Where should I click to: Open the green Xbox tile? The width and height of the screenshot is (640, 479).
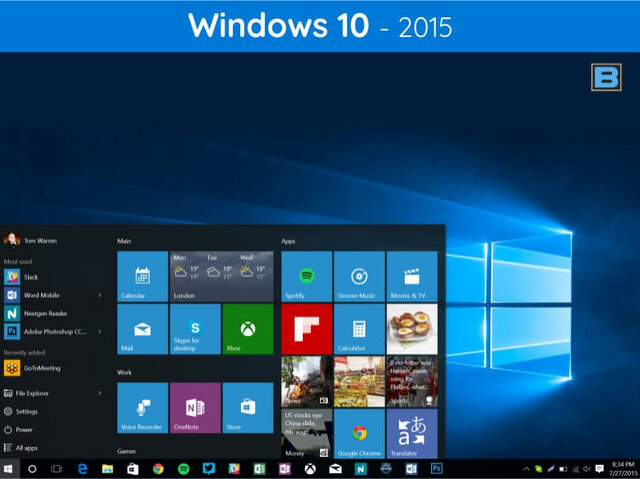click(x=248, y=329)
